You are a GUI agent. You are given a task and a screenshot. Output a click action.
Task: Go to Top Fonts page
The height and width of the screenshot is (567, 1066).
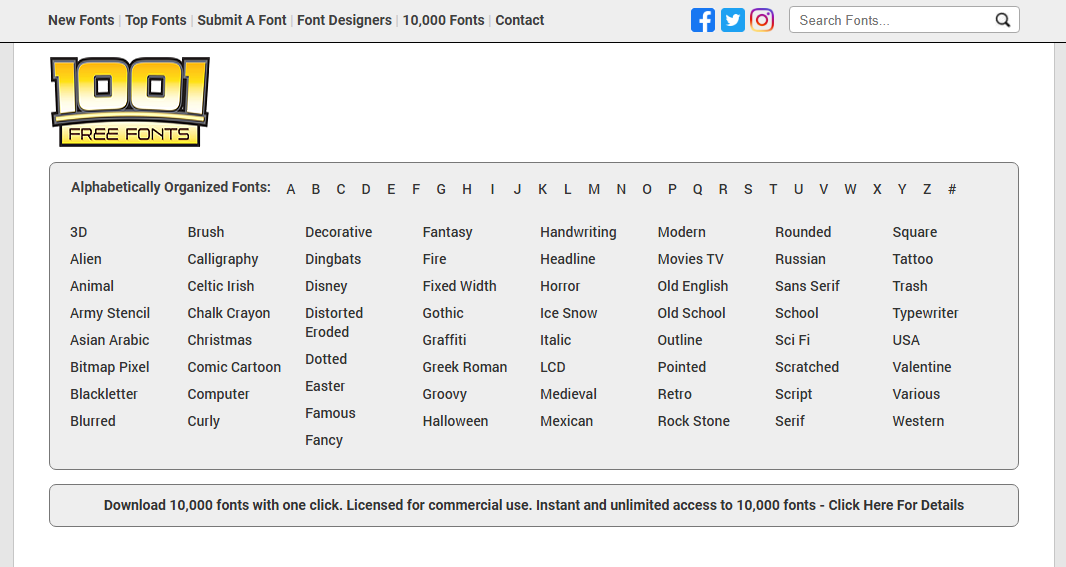156,20
